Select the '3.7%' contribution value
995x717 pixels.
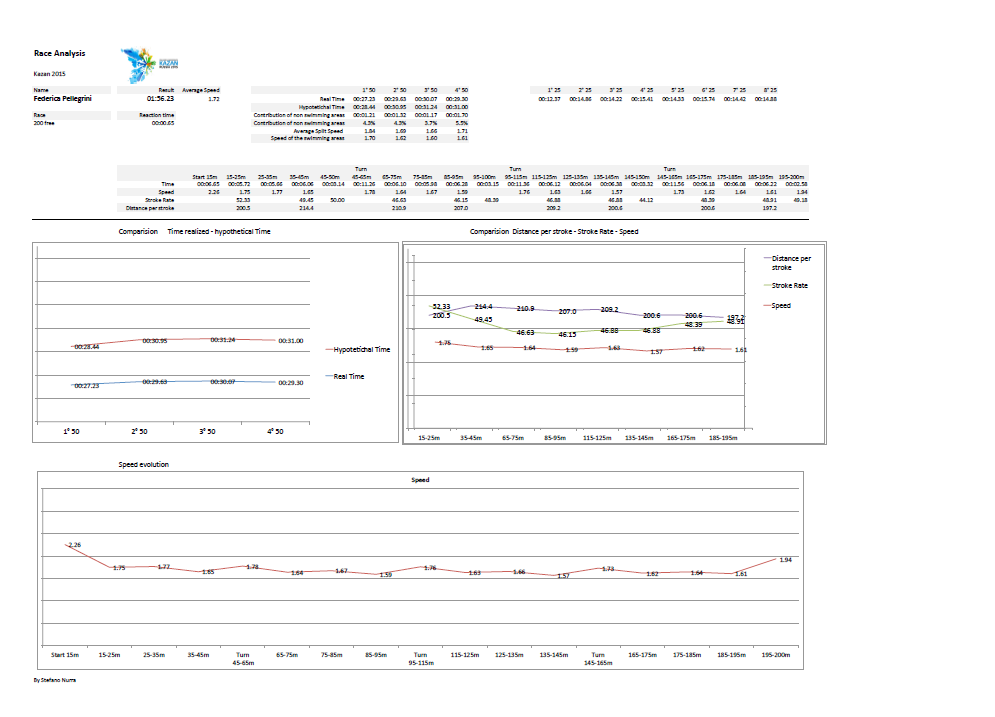tap(431, 123)
